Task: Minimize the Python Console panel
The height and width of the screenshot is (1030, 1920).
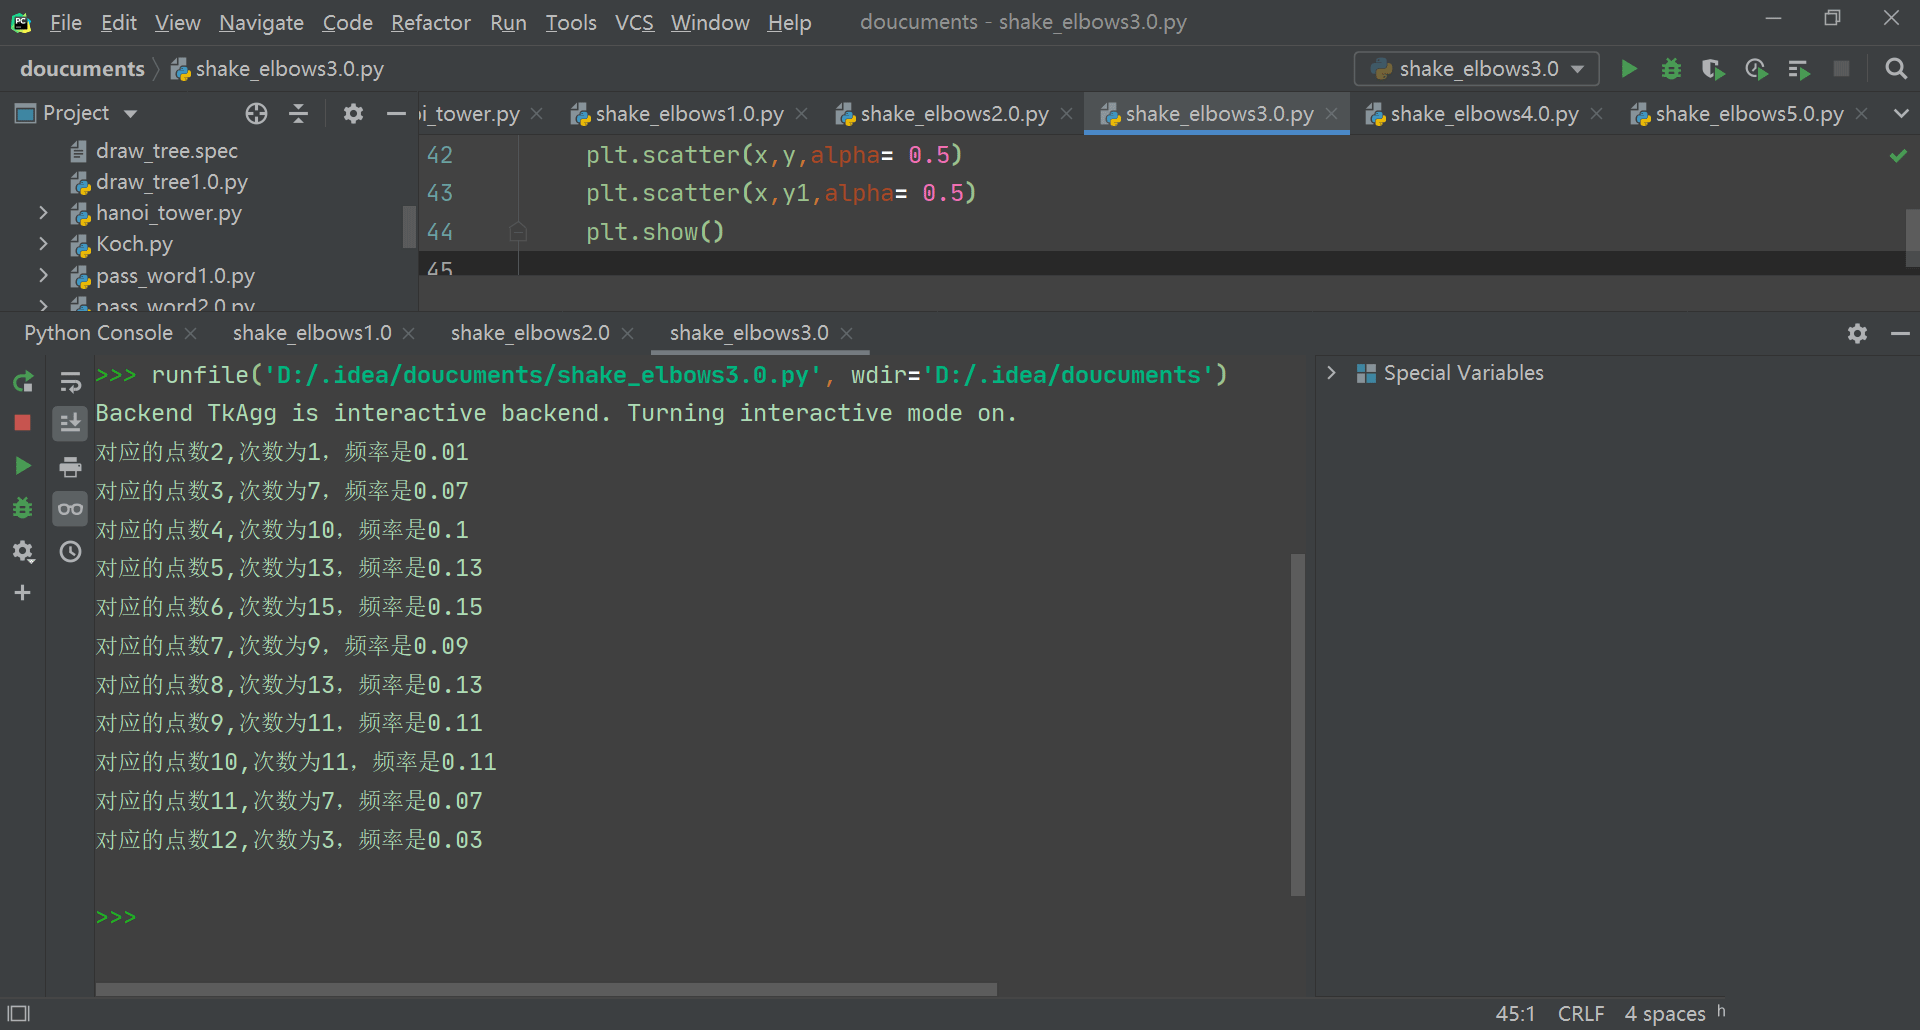Action: 1900,333
